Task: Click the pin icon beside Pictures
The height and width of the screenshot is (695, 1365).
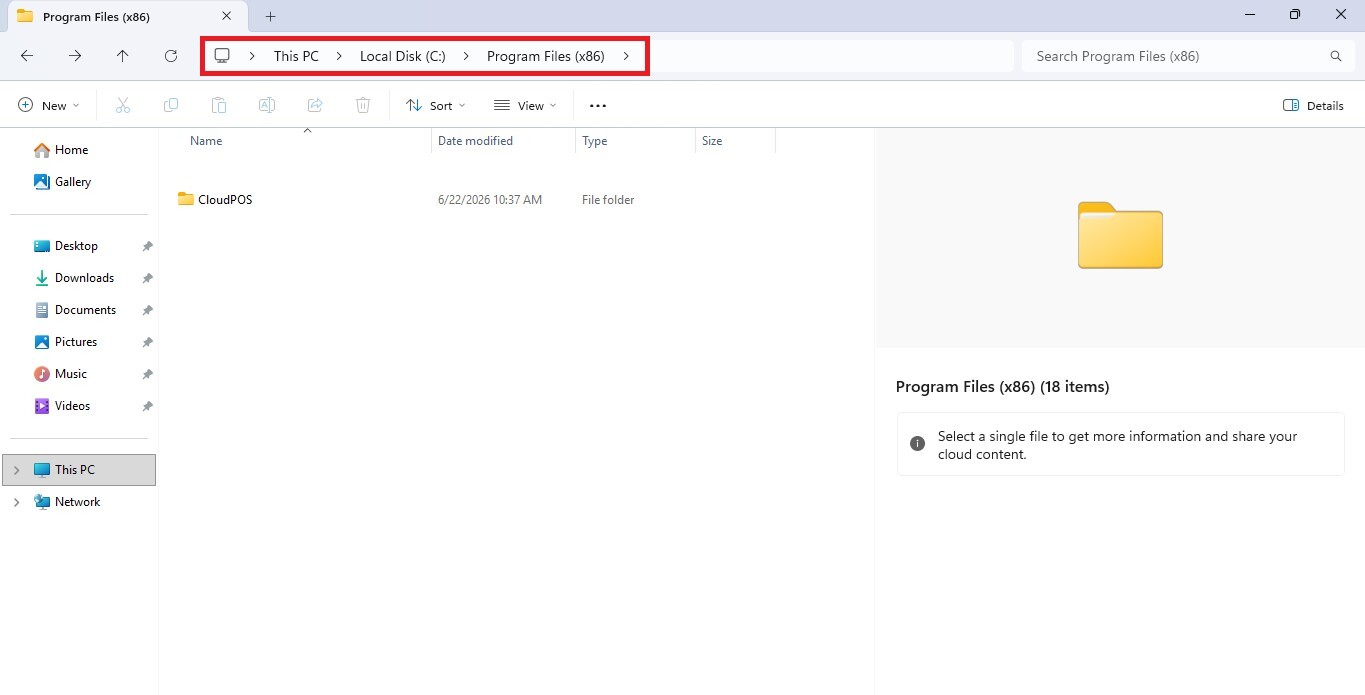Action: point(147,342)
